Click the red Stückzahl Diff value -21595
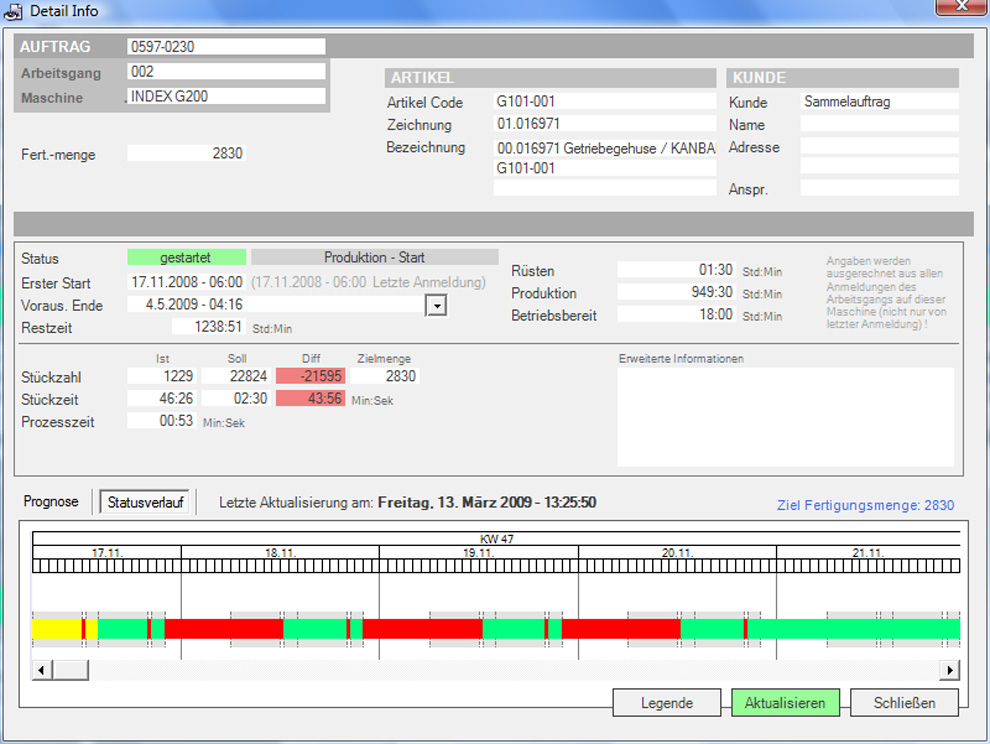 311,376
